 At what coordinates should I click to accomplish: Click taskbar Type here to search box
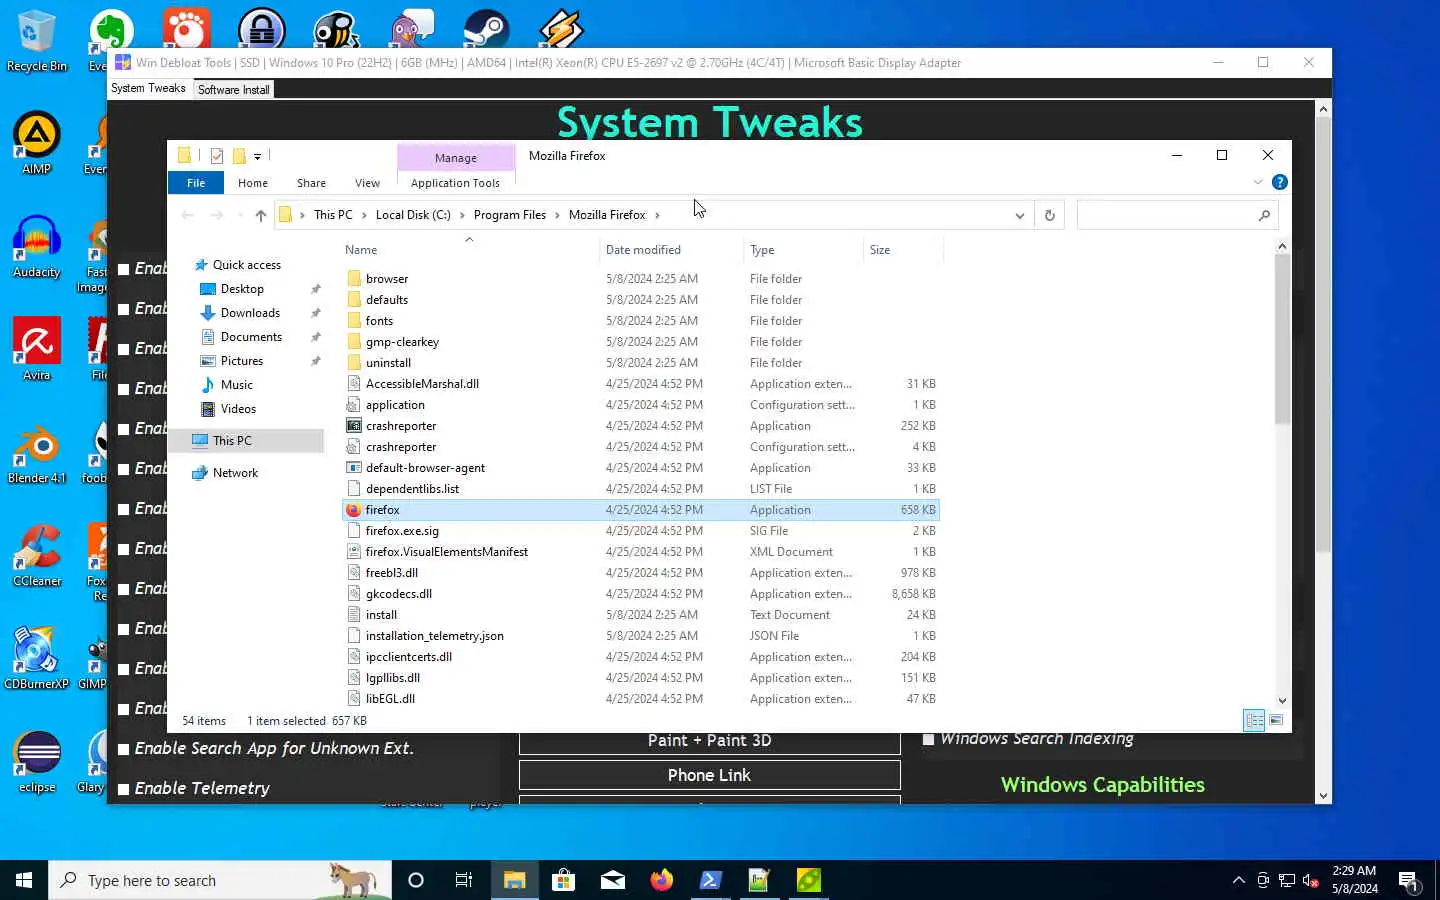tap(220, 880)
